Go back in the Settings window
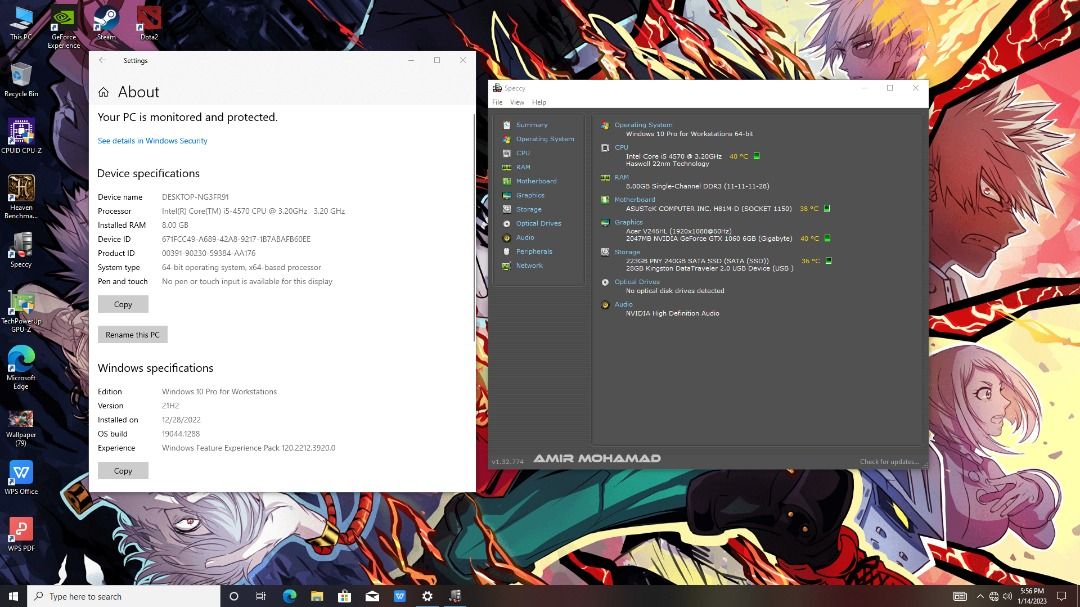 102,61
